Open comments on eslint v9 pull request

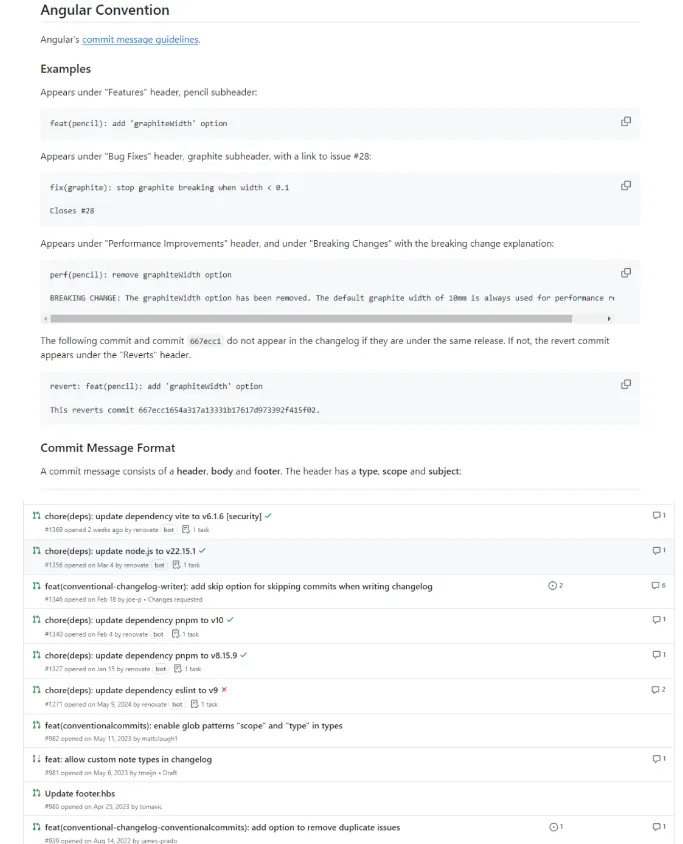(659, 690)
